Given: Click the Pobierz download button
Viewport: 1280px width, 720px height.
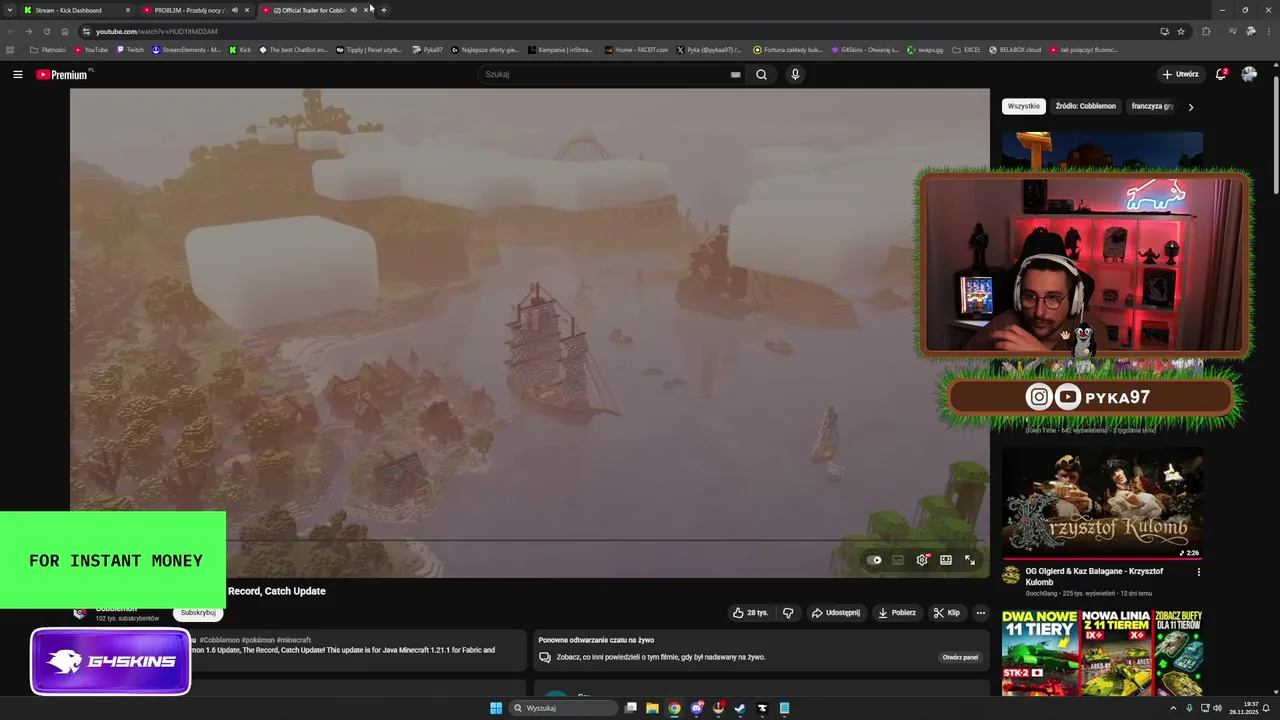Looking at the screenshot, I should point(896,613).
